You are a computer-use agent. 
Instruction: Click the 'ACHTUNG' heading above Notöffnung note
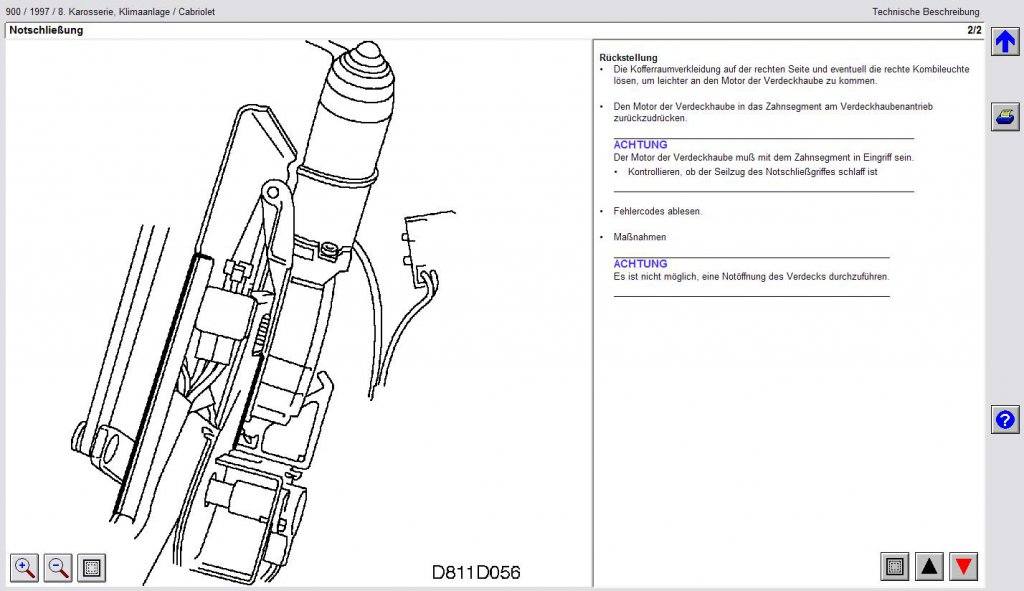[x=640, y=264]
